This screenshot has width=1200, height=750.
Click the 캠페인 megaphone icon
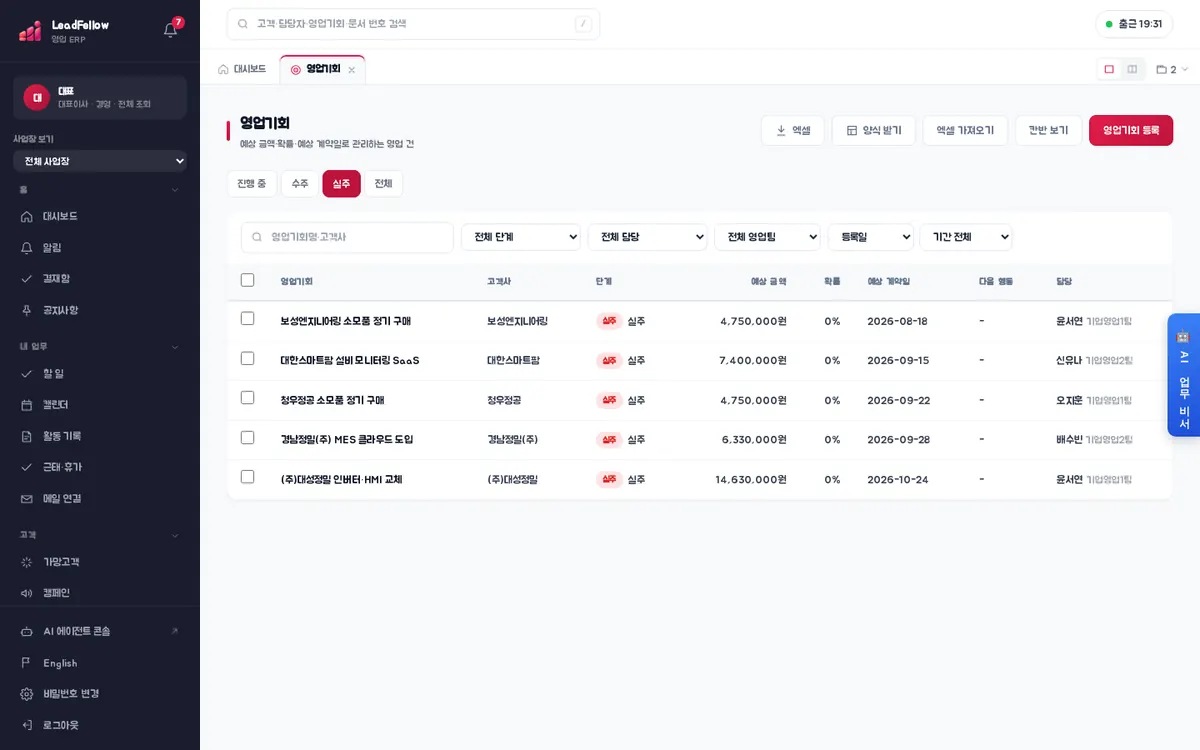coord(27,593)
